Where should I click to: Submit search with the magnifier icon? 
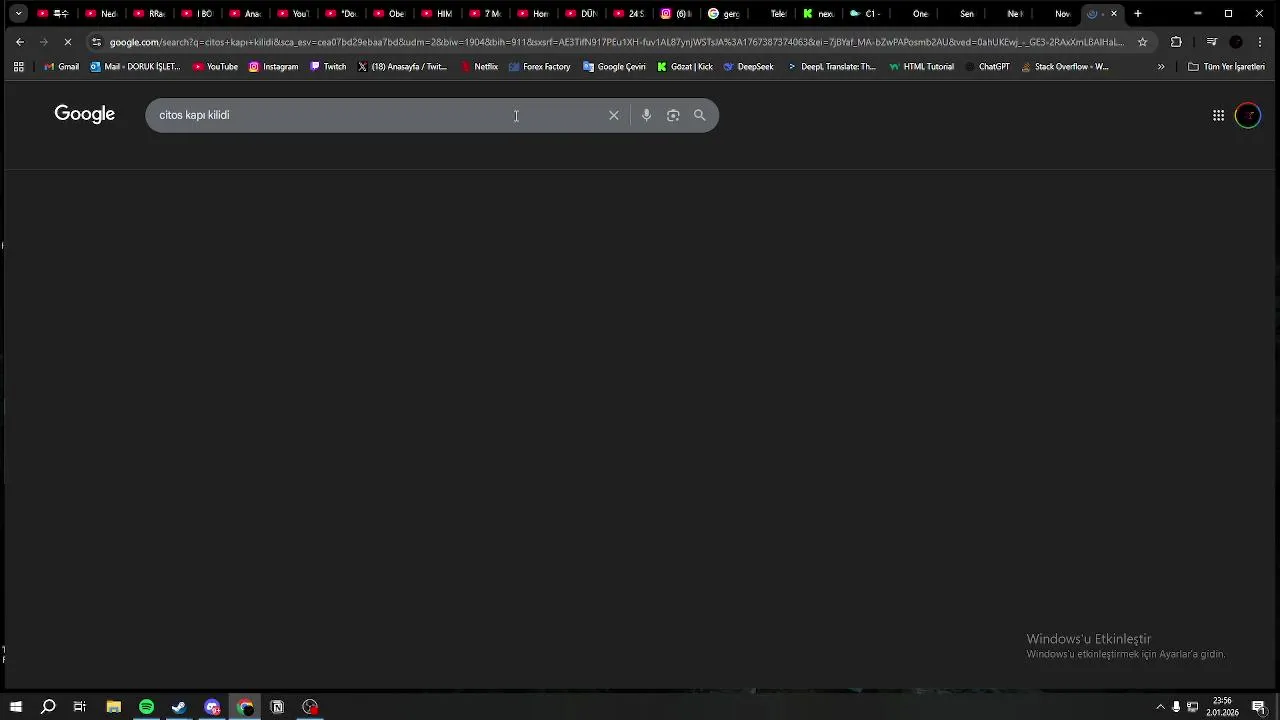click(x=700, y=115)
